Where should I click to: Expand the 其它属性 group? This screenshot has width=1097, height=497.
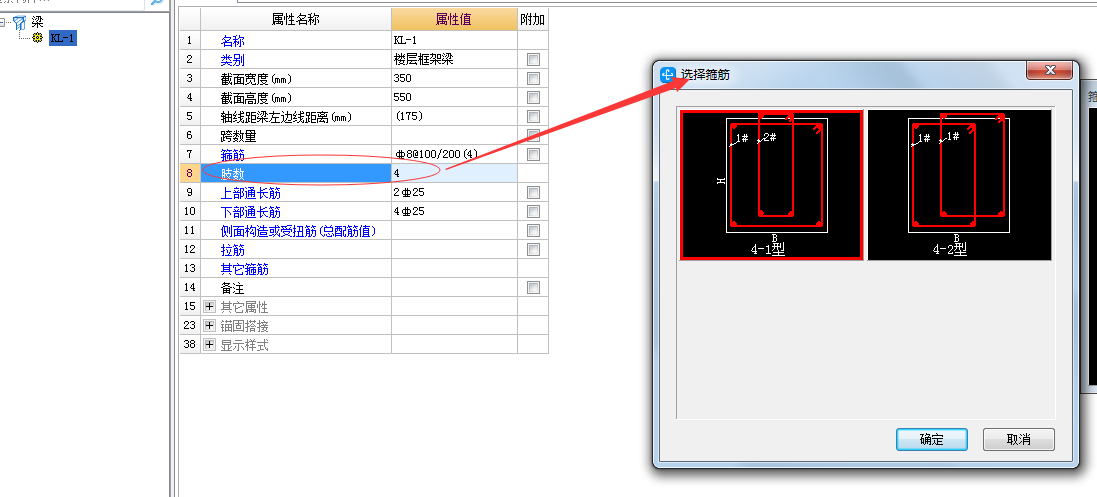(209, 307)
